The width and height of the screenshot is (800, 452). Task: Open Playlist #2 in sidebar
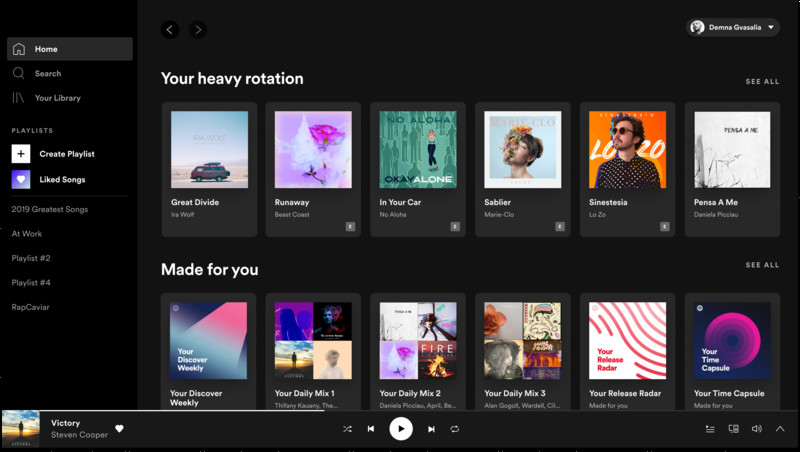[31, 258]
